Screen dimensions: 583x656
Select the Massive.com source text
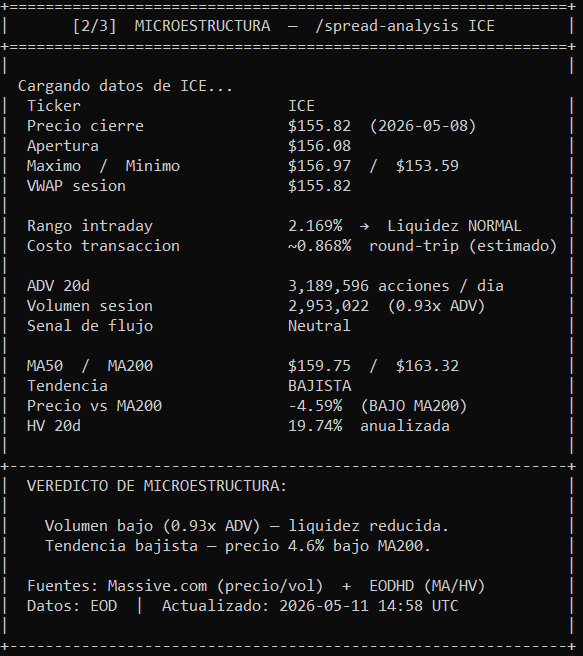(157, 586)
